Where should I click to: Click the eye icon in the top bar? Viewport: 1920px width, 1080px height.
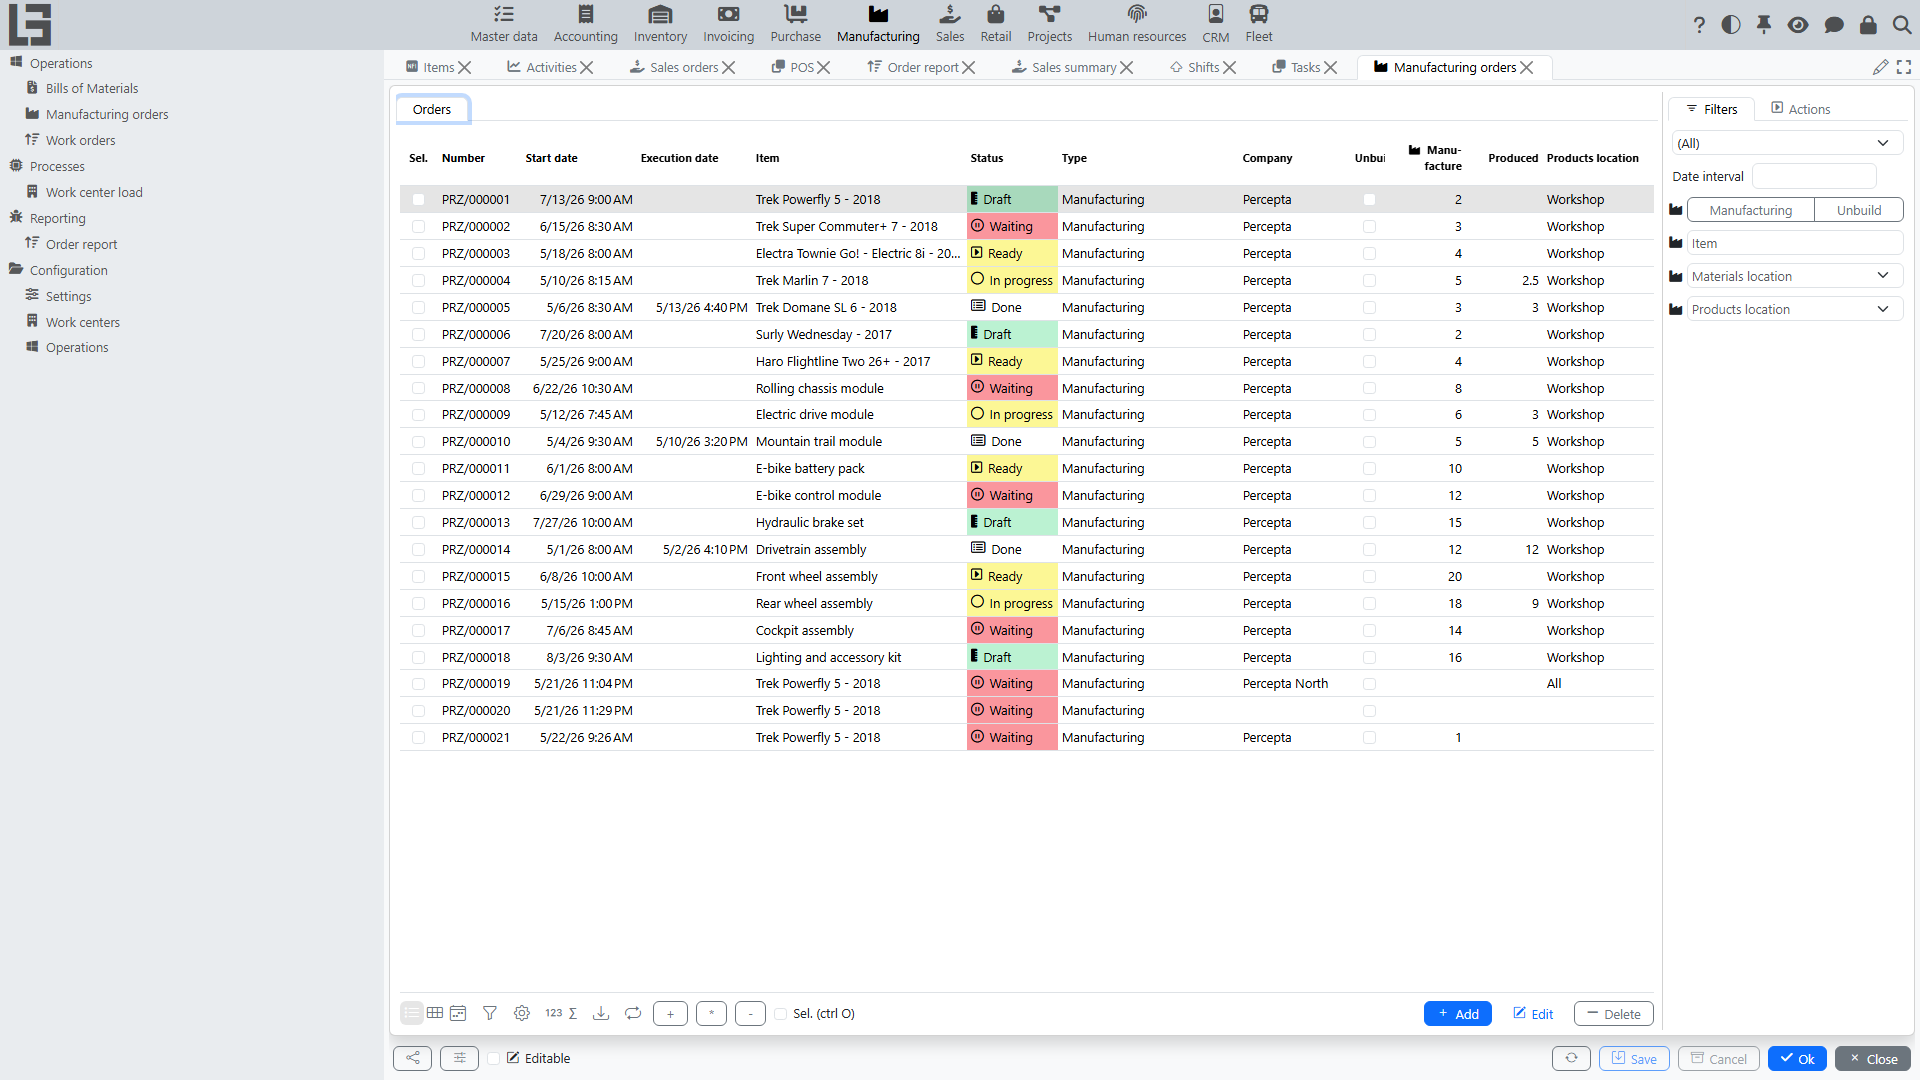tap(1798, 25)
